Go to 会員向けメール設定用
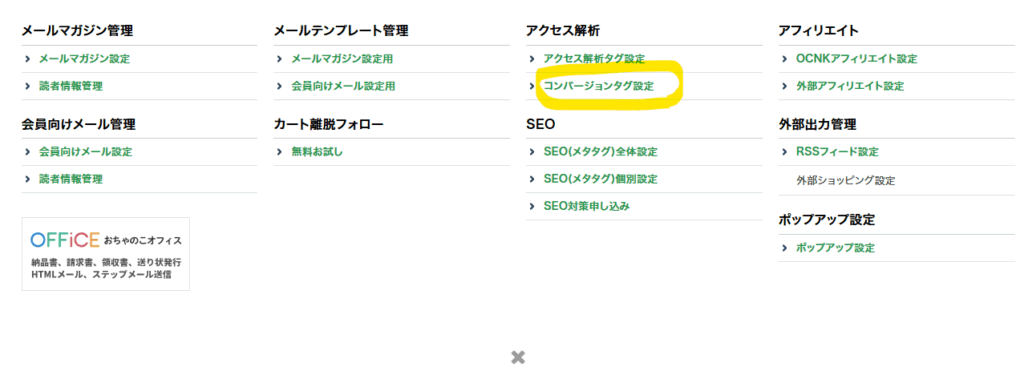This screenshot has width=1024, height=375. click(x=343, y=86)
